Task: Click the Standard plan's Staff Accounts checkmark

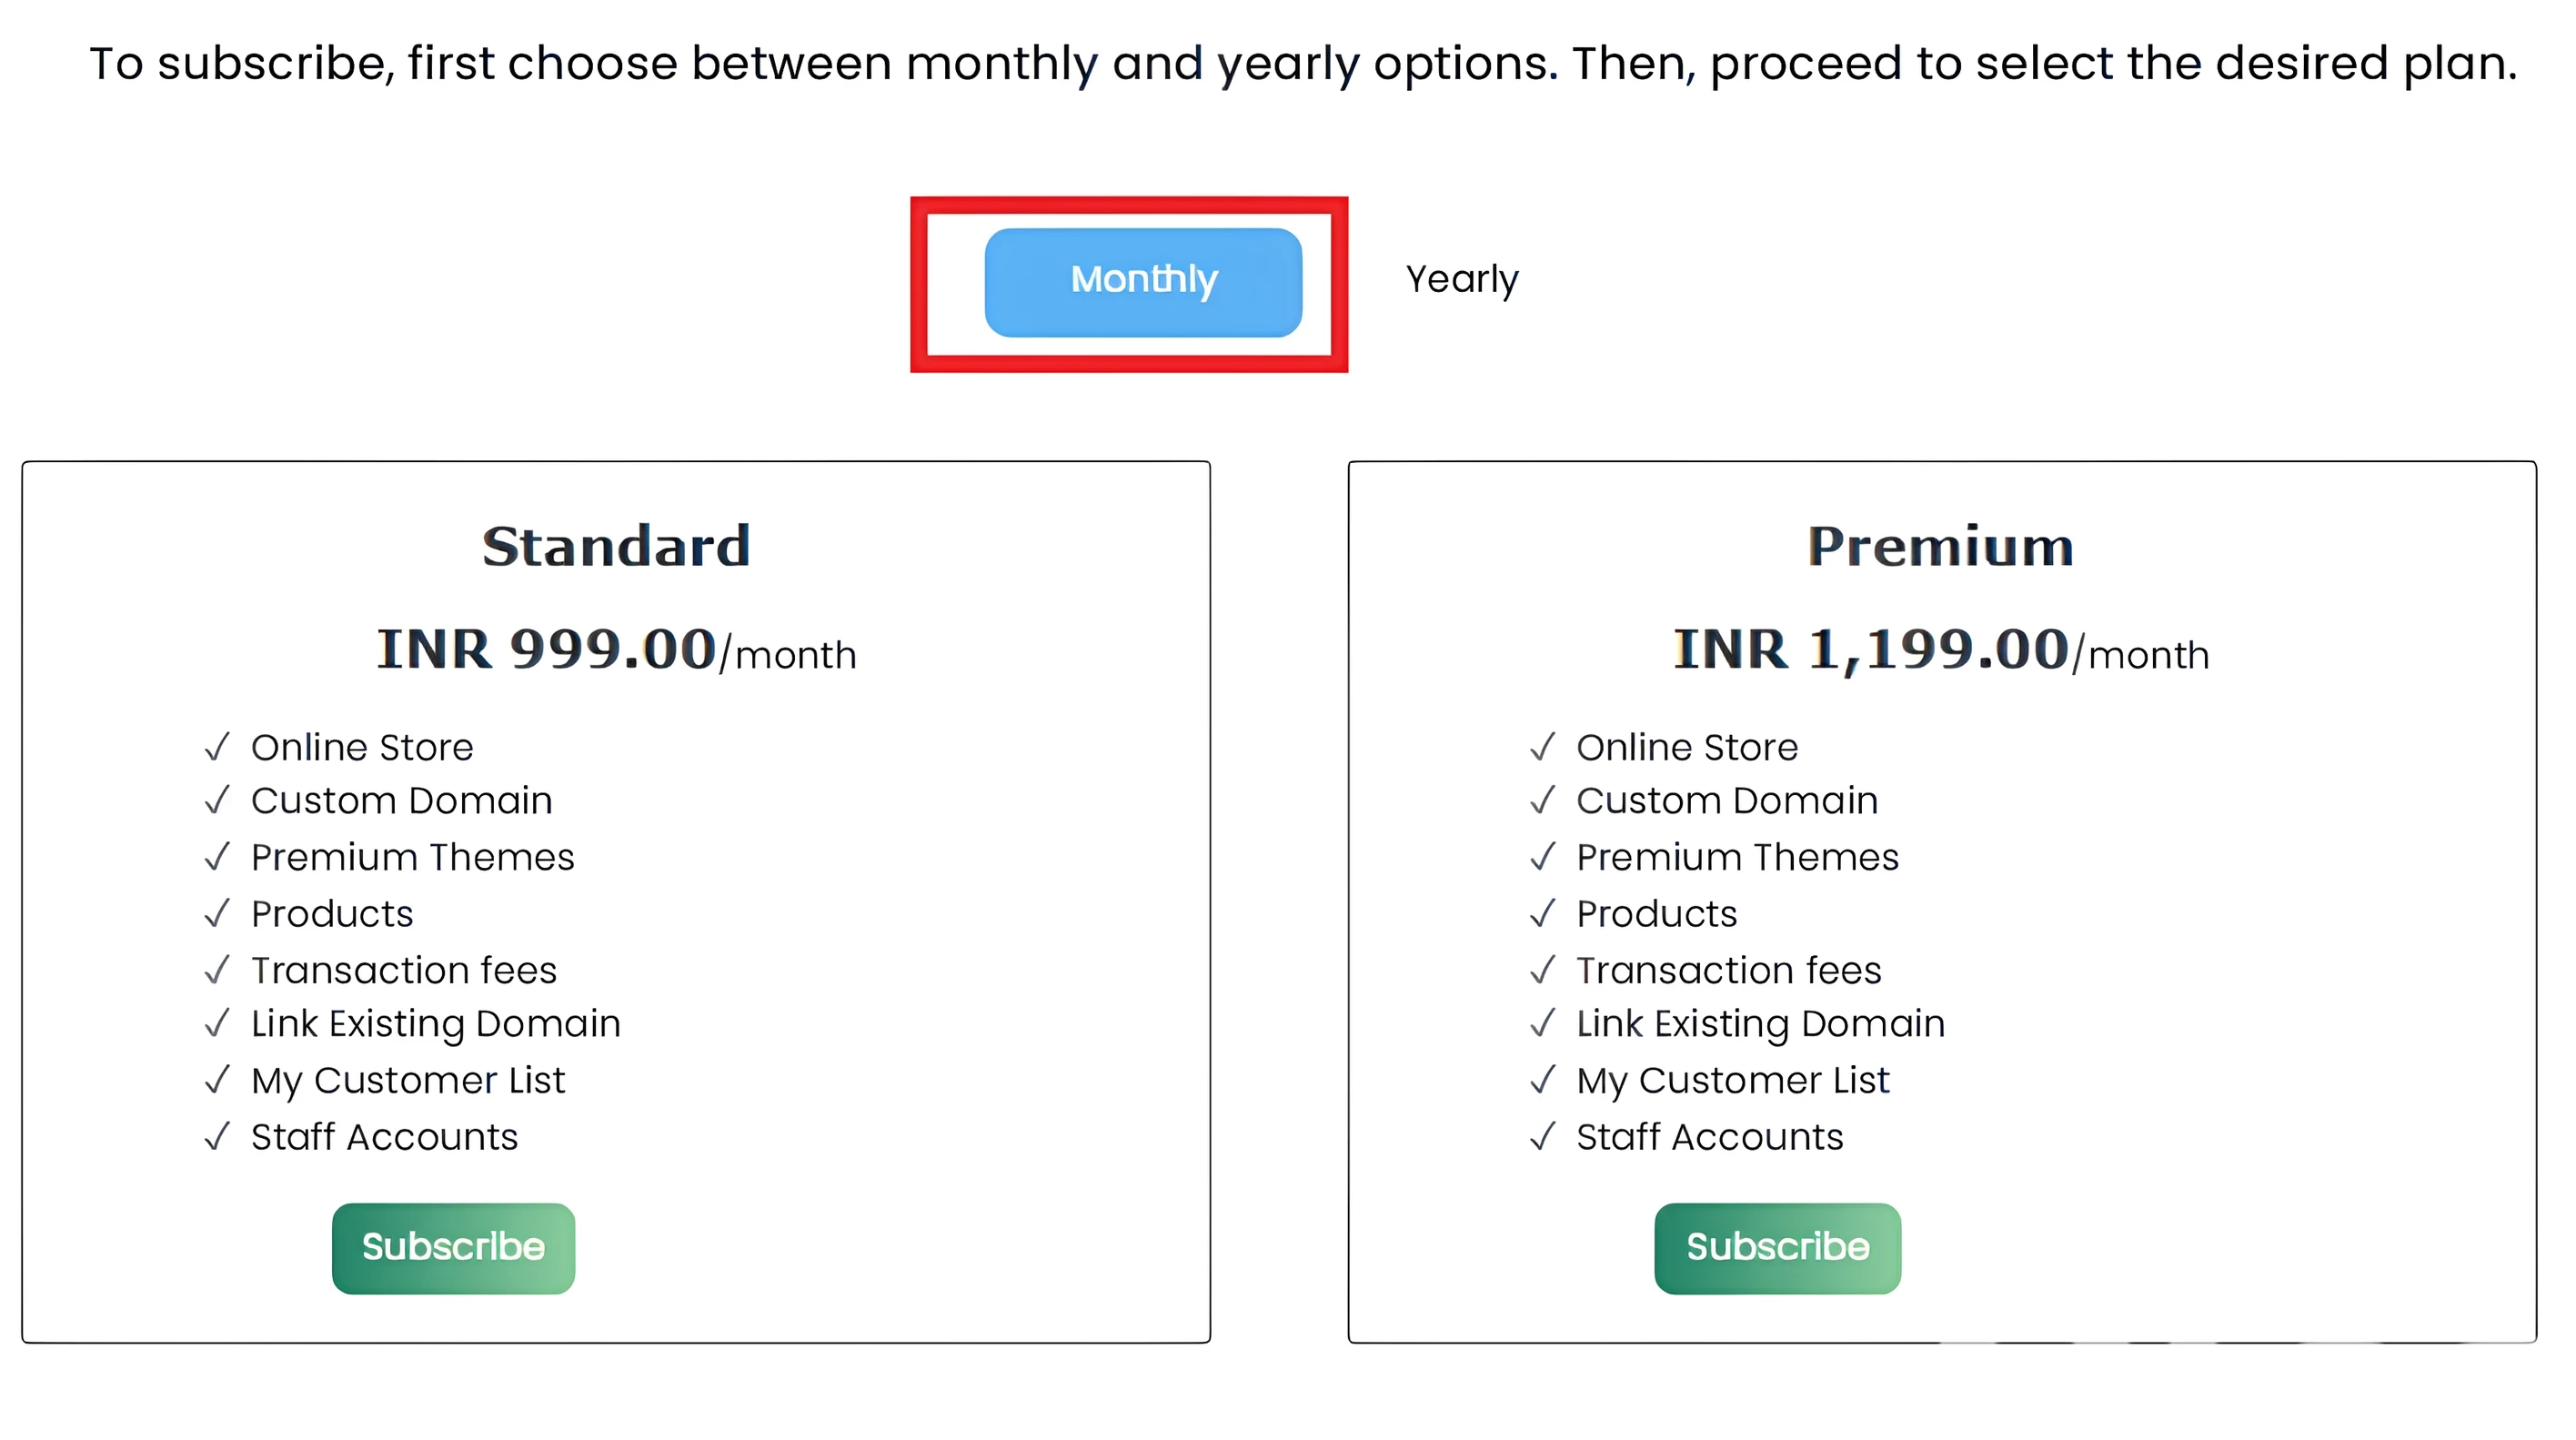Action: click(x=217, y=1137)
